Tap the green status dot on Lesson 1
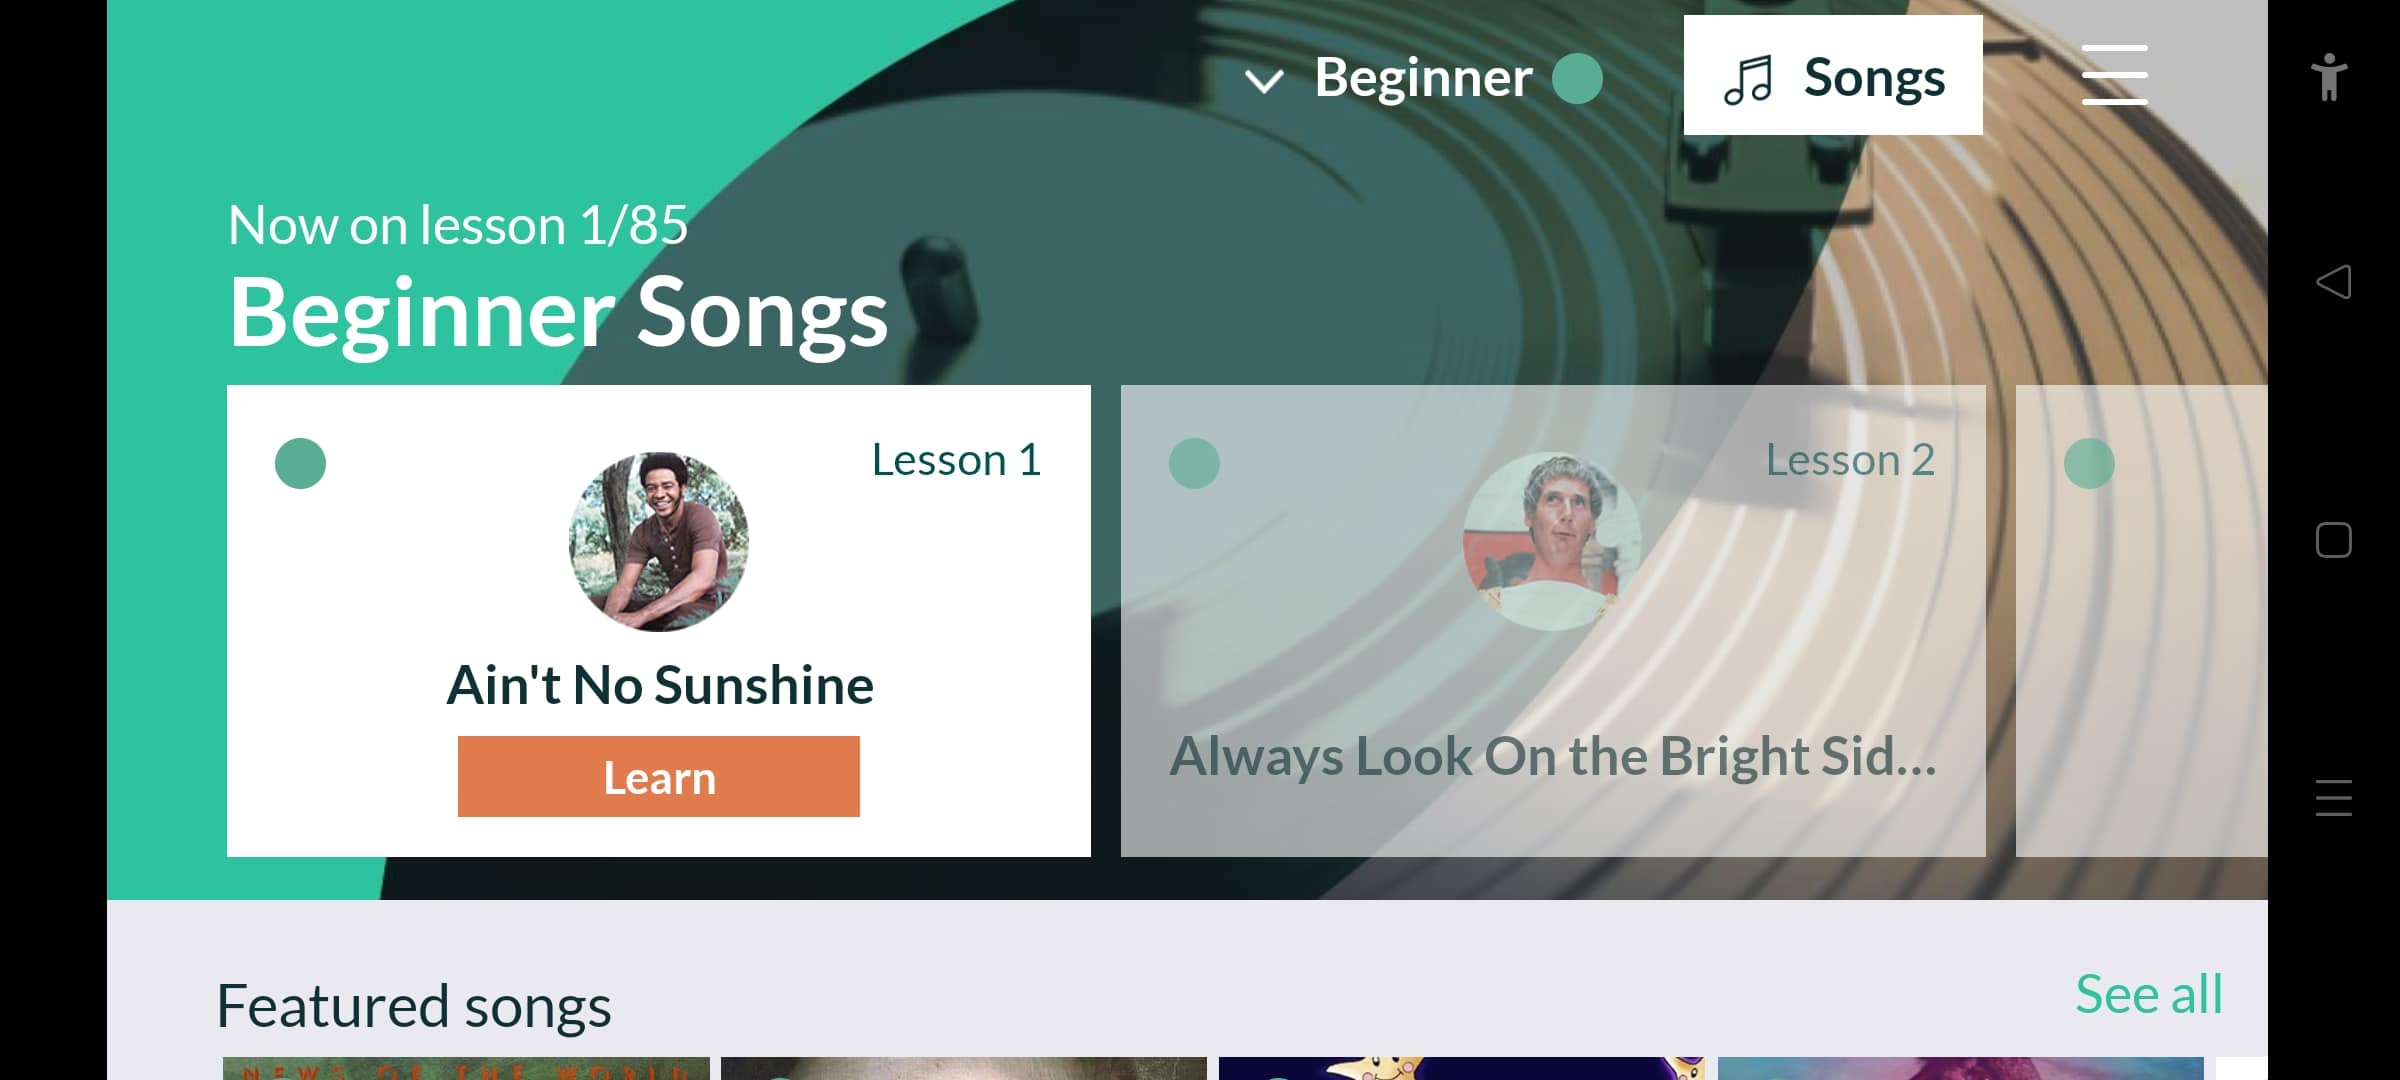The width and height of the screenshot is (2400, 1080). pyautogui.click(x=300, y=463)
